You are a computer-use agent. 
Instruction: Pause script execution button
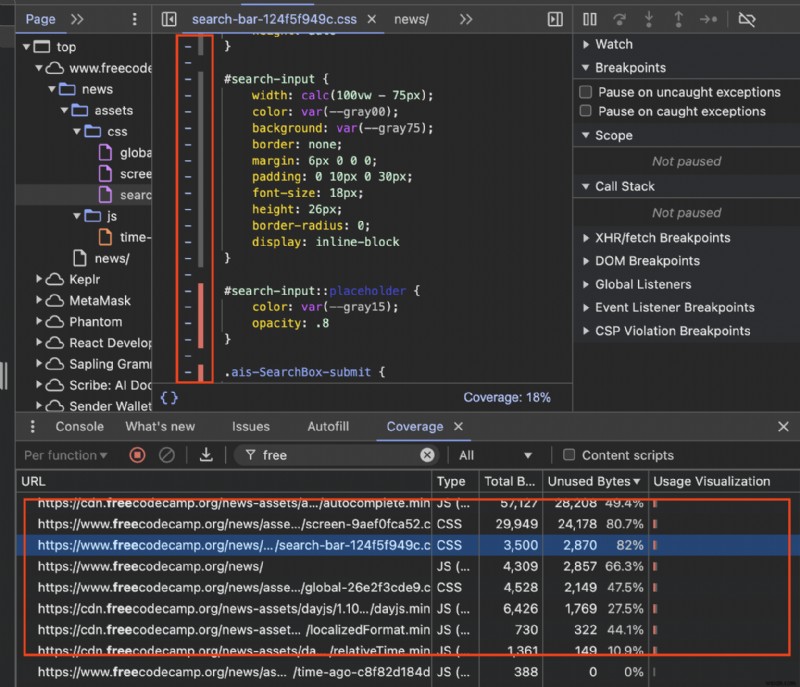pos(590,19)
